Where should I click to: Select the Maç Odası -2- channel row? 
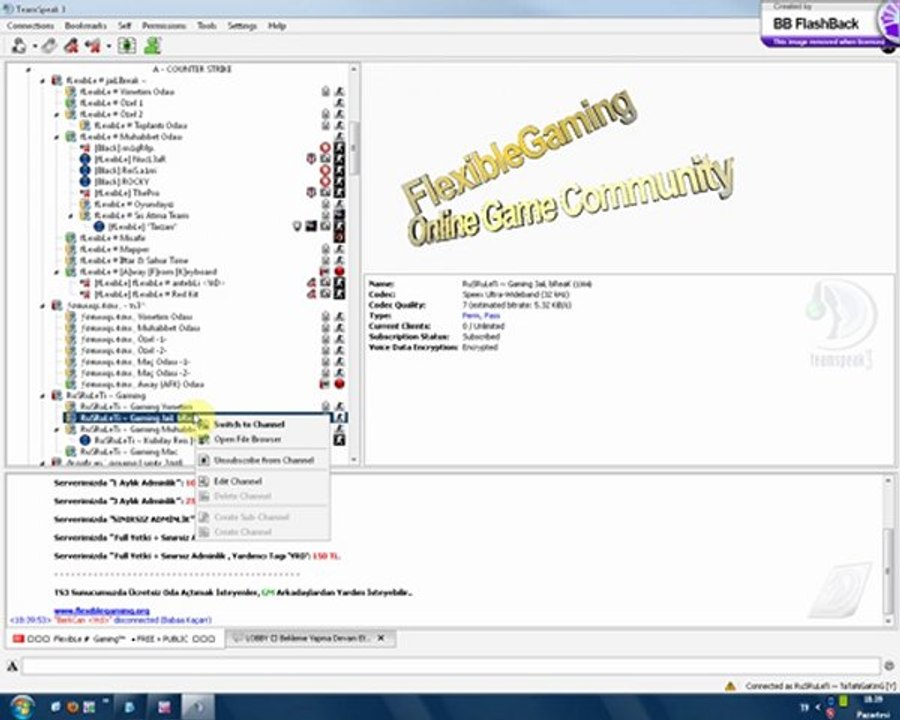(135, 373)
